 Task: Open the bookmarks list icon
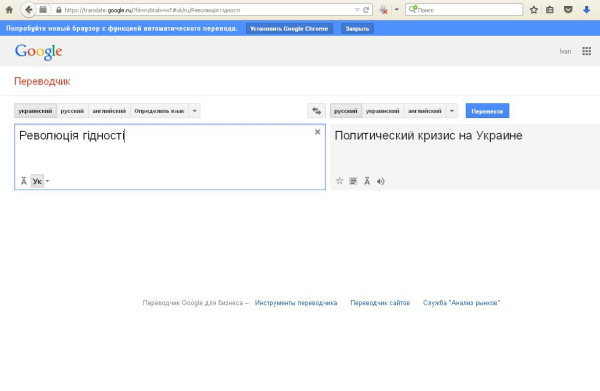550,10
